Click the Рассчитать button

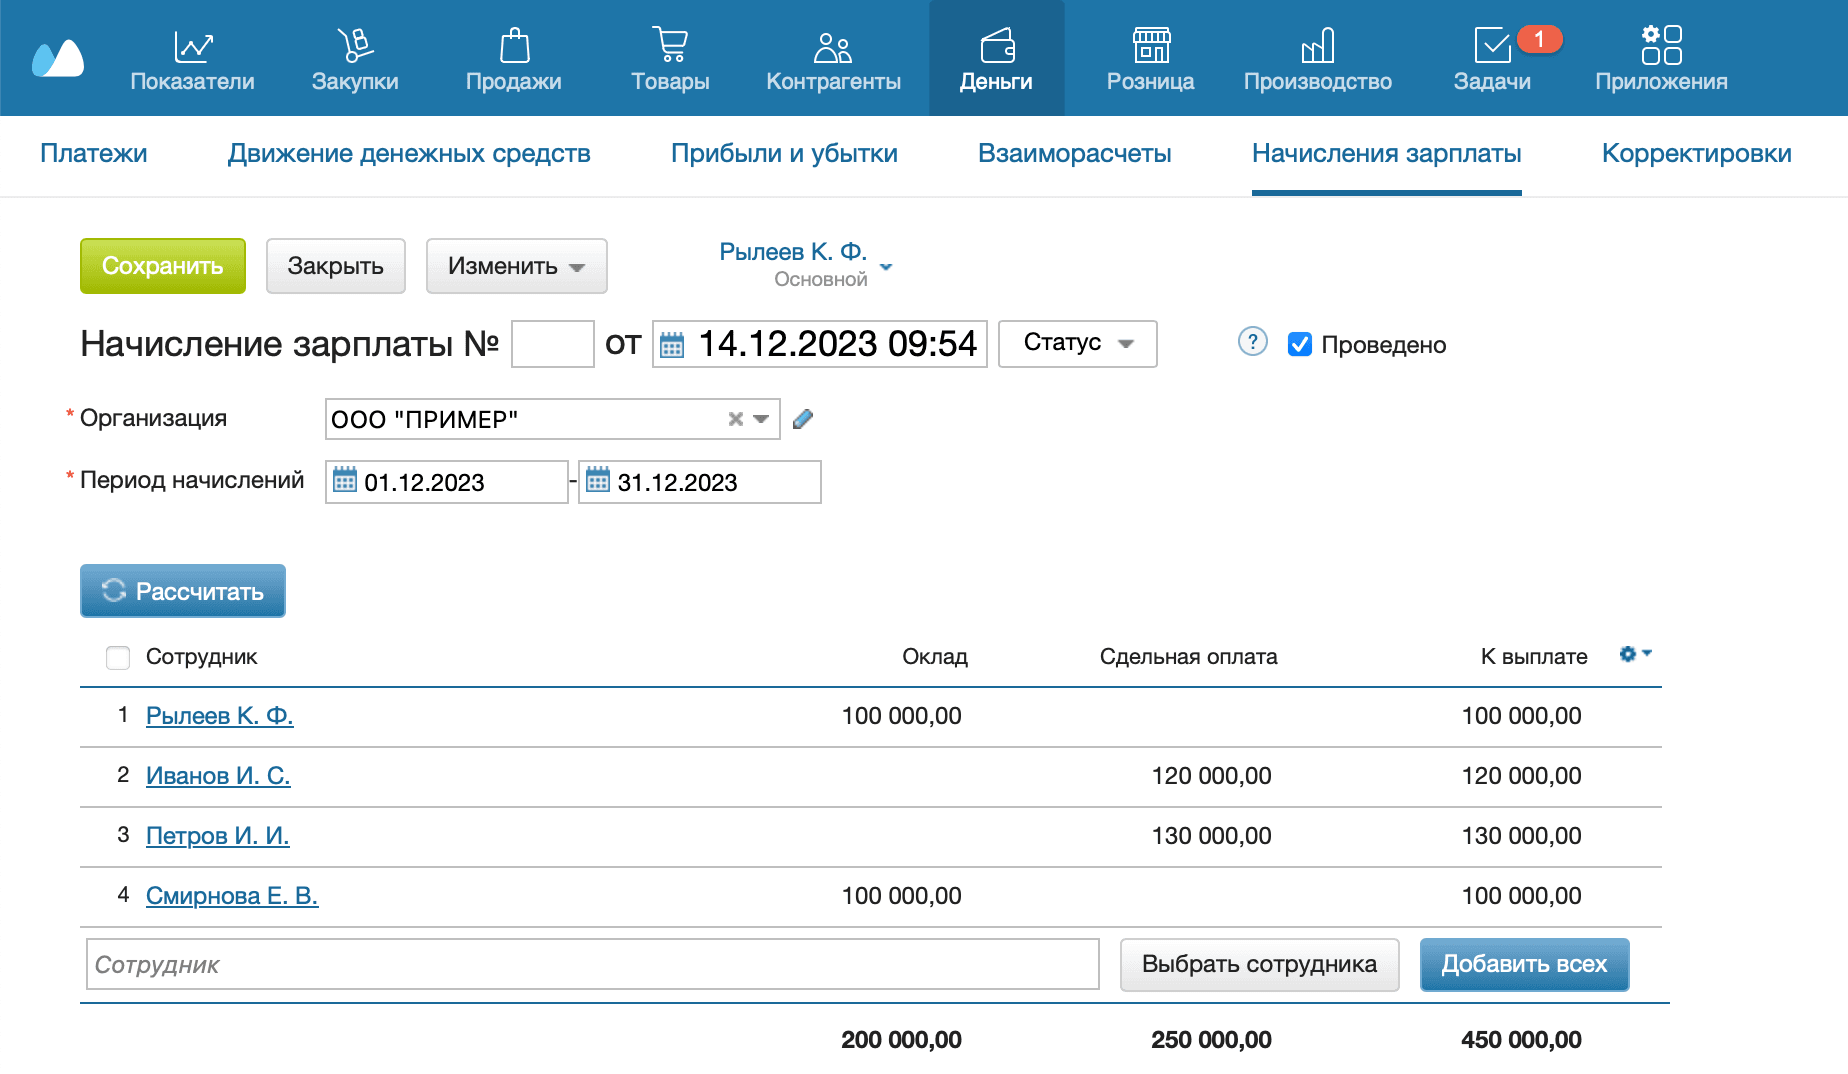[x=183, y=591]
